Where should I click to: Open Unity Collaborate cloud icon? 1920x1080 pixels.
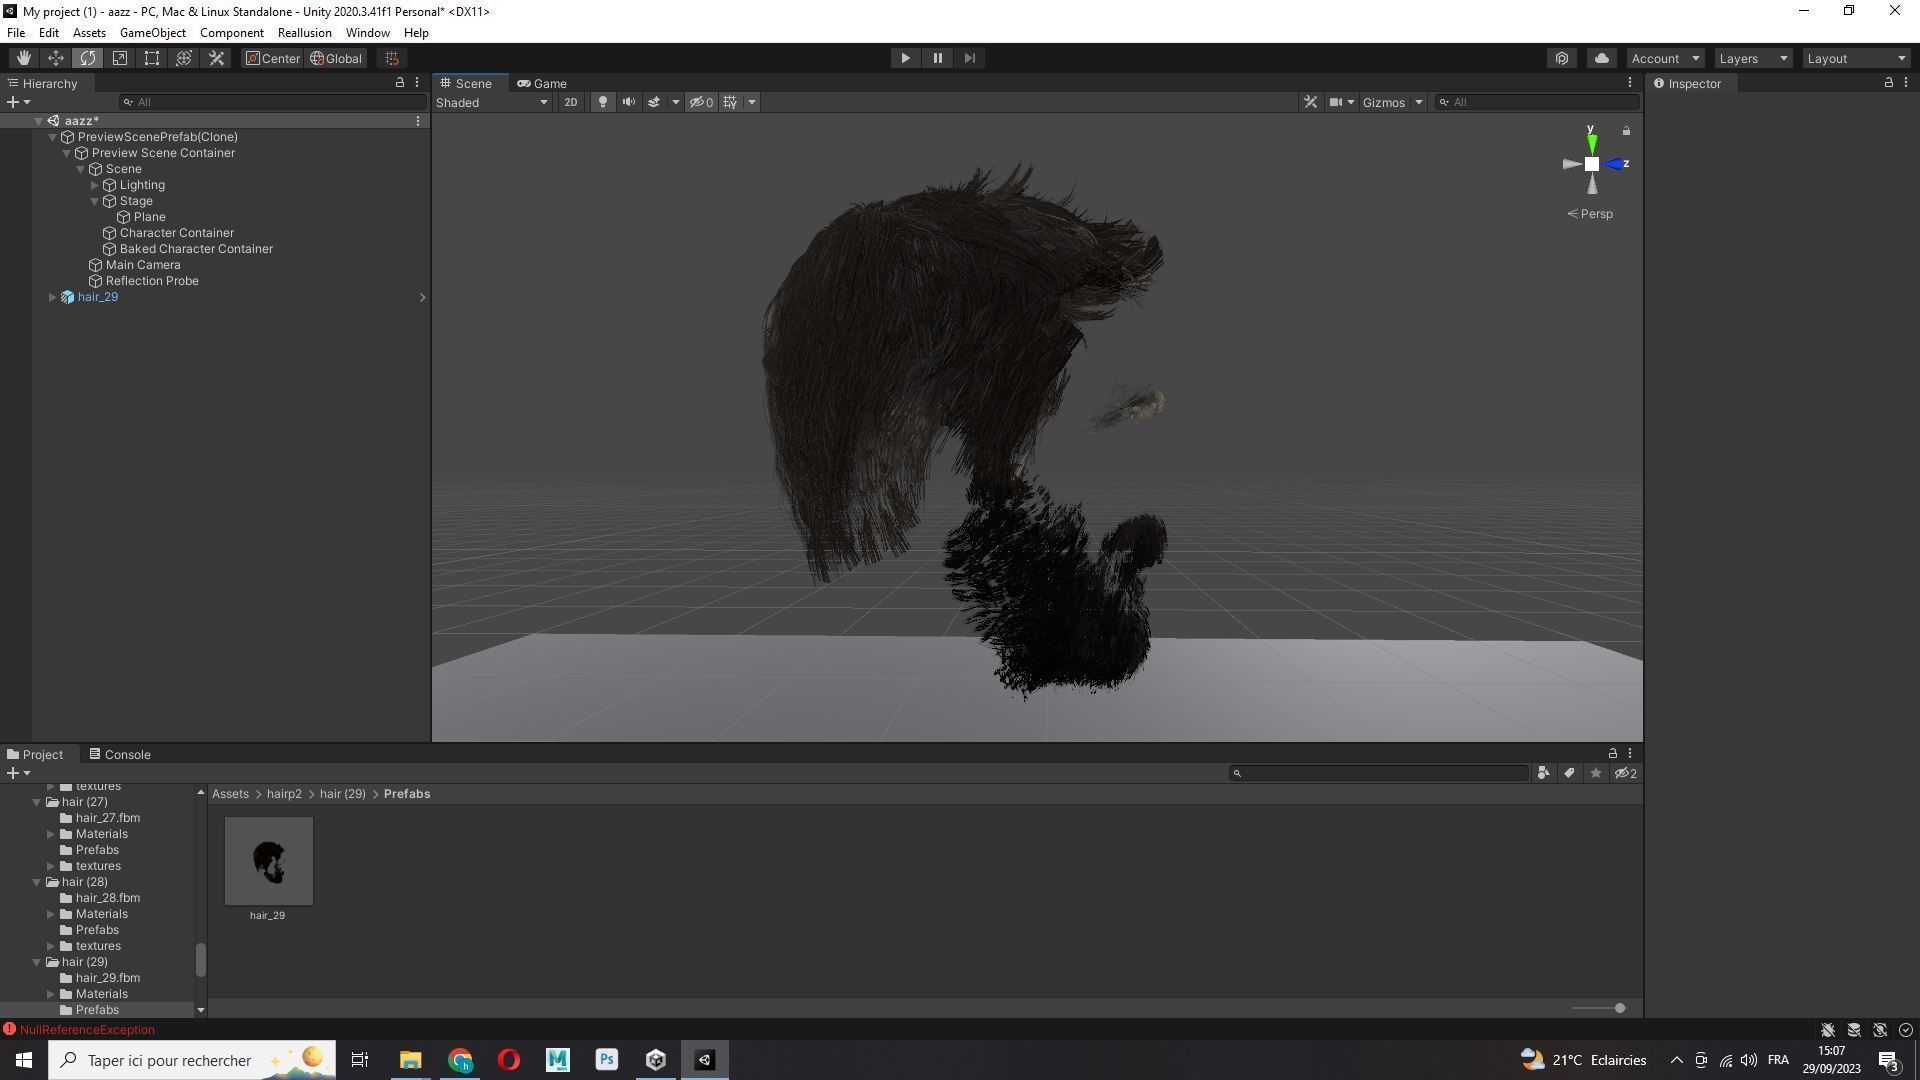pyautogui.click(x=1601, y=58)
